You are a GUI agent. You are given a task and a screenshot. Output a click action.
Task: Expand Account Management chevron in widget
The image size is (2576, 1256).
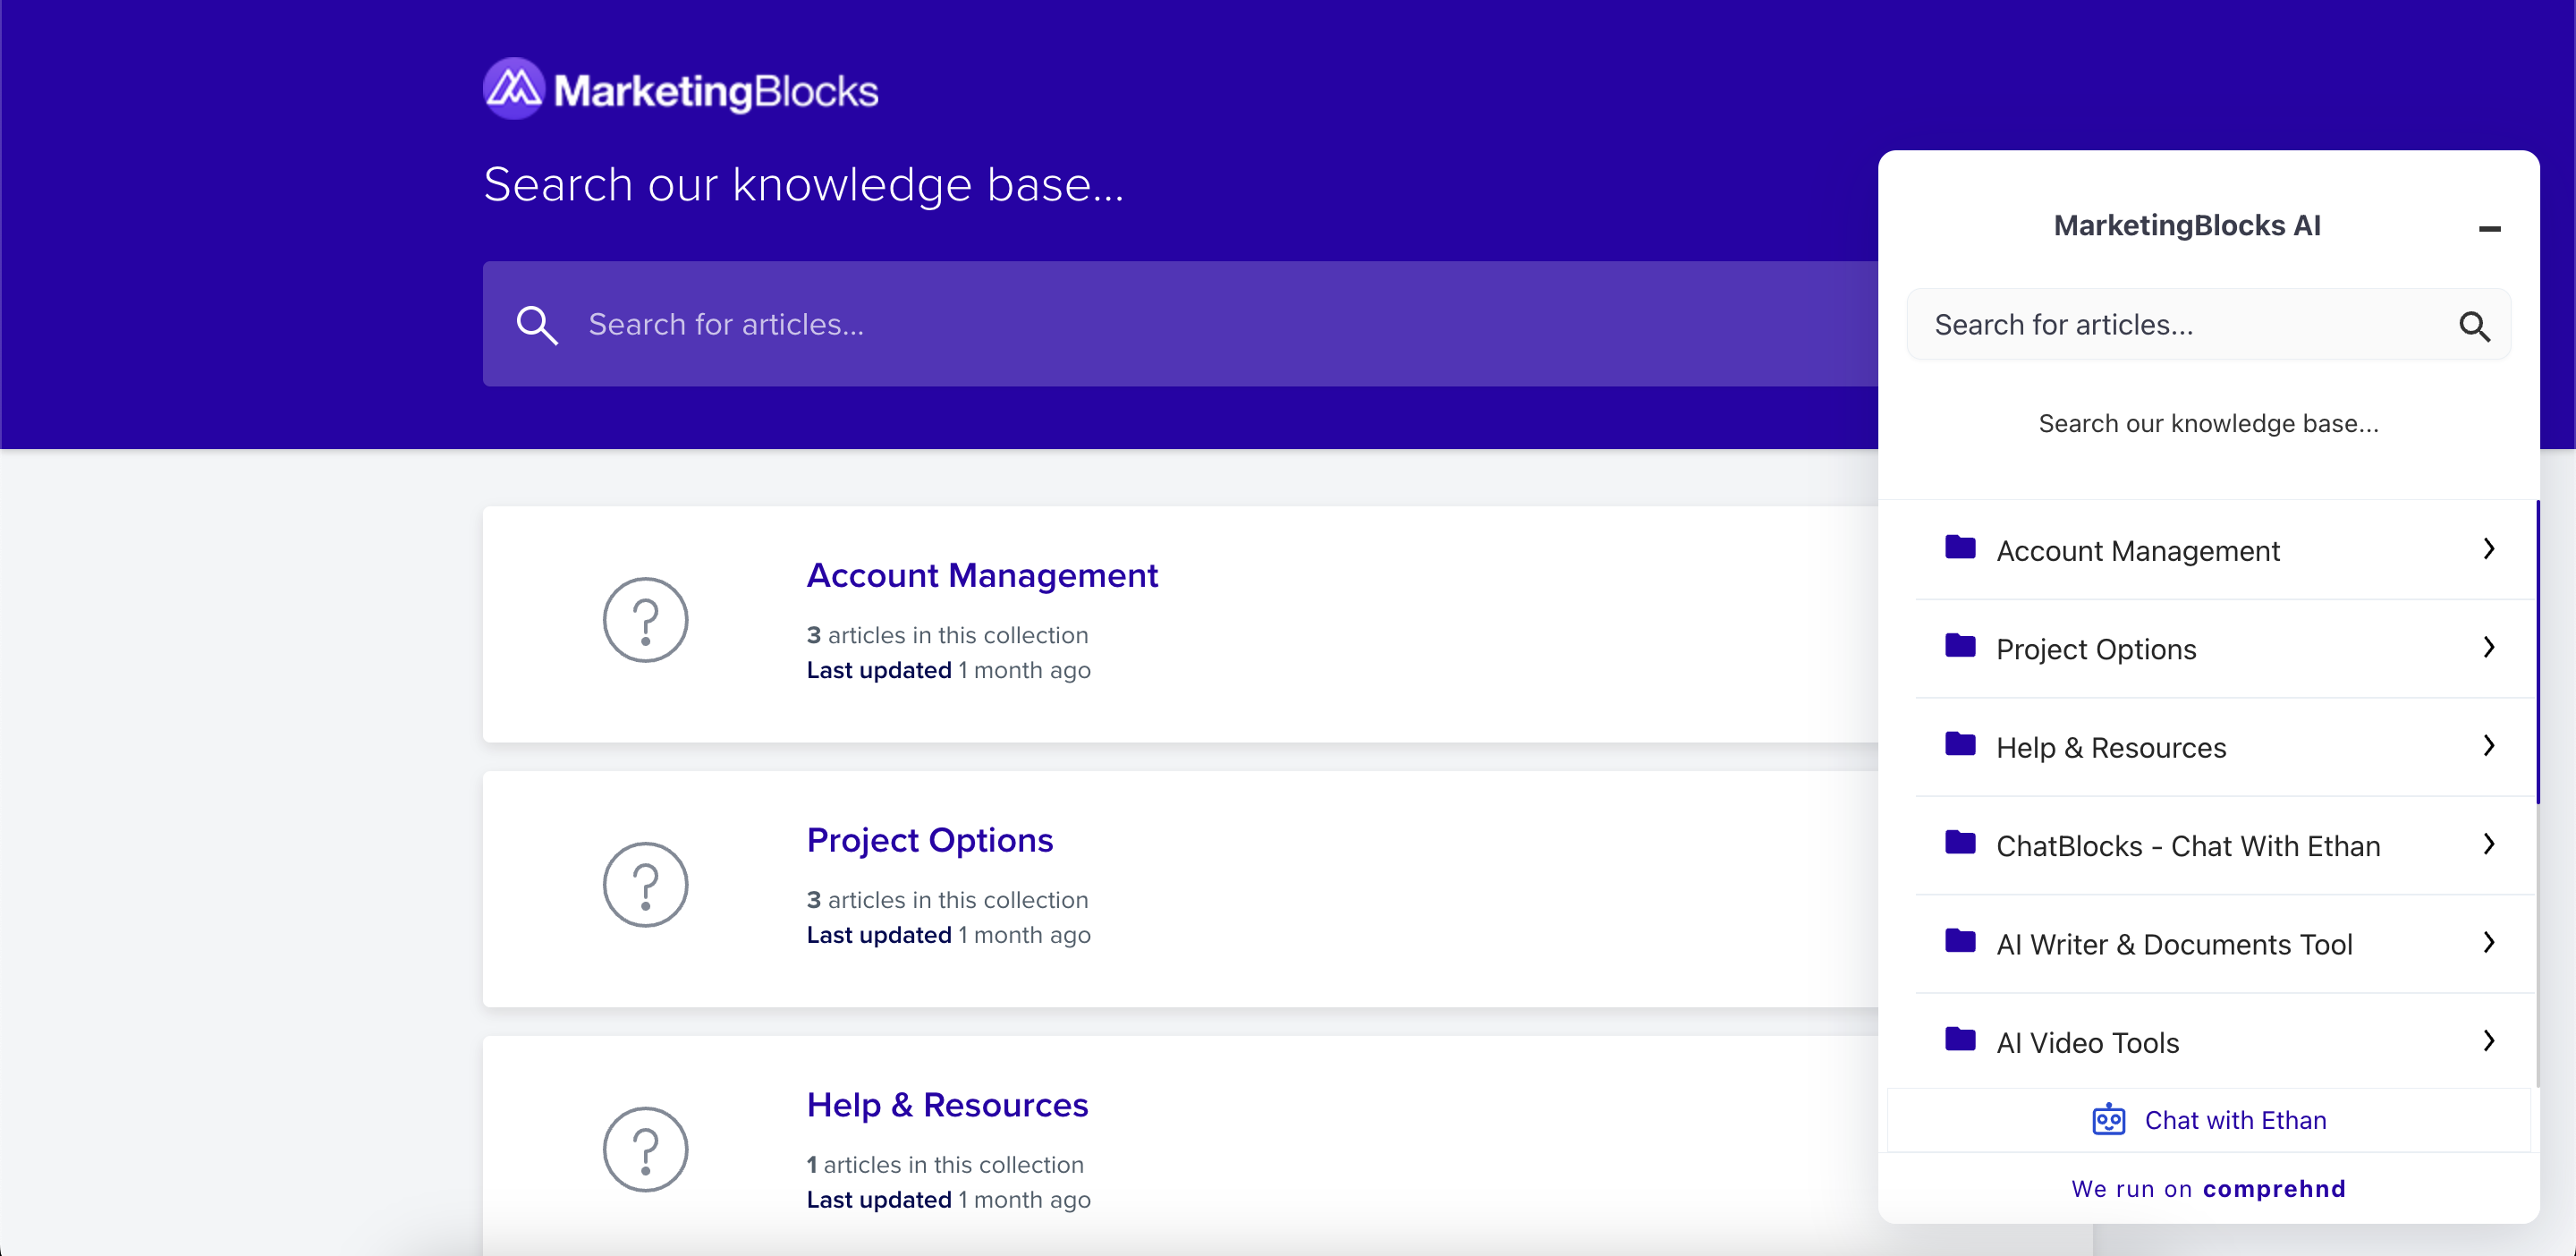(x=2488, y=549)
